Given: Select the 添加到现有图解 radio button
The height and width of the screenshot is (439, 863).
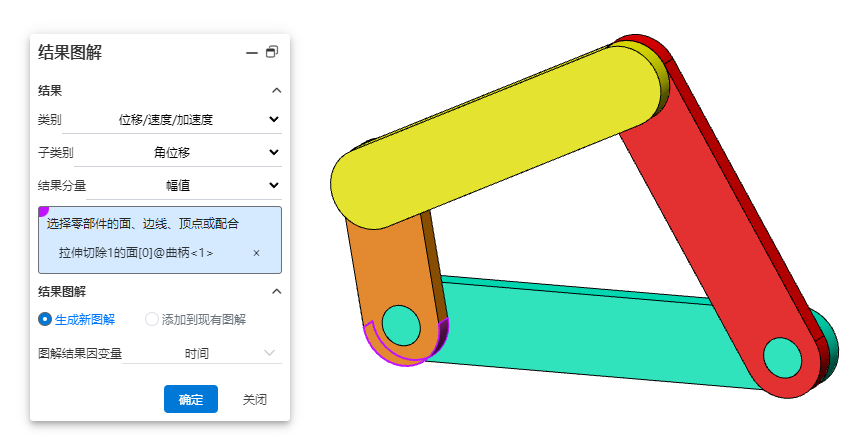Looking at the screenshot, I should [x=152, y=320].
